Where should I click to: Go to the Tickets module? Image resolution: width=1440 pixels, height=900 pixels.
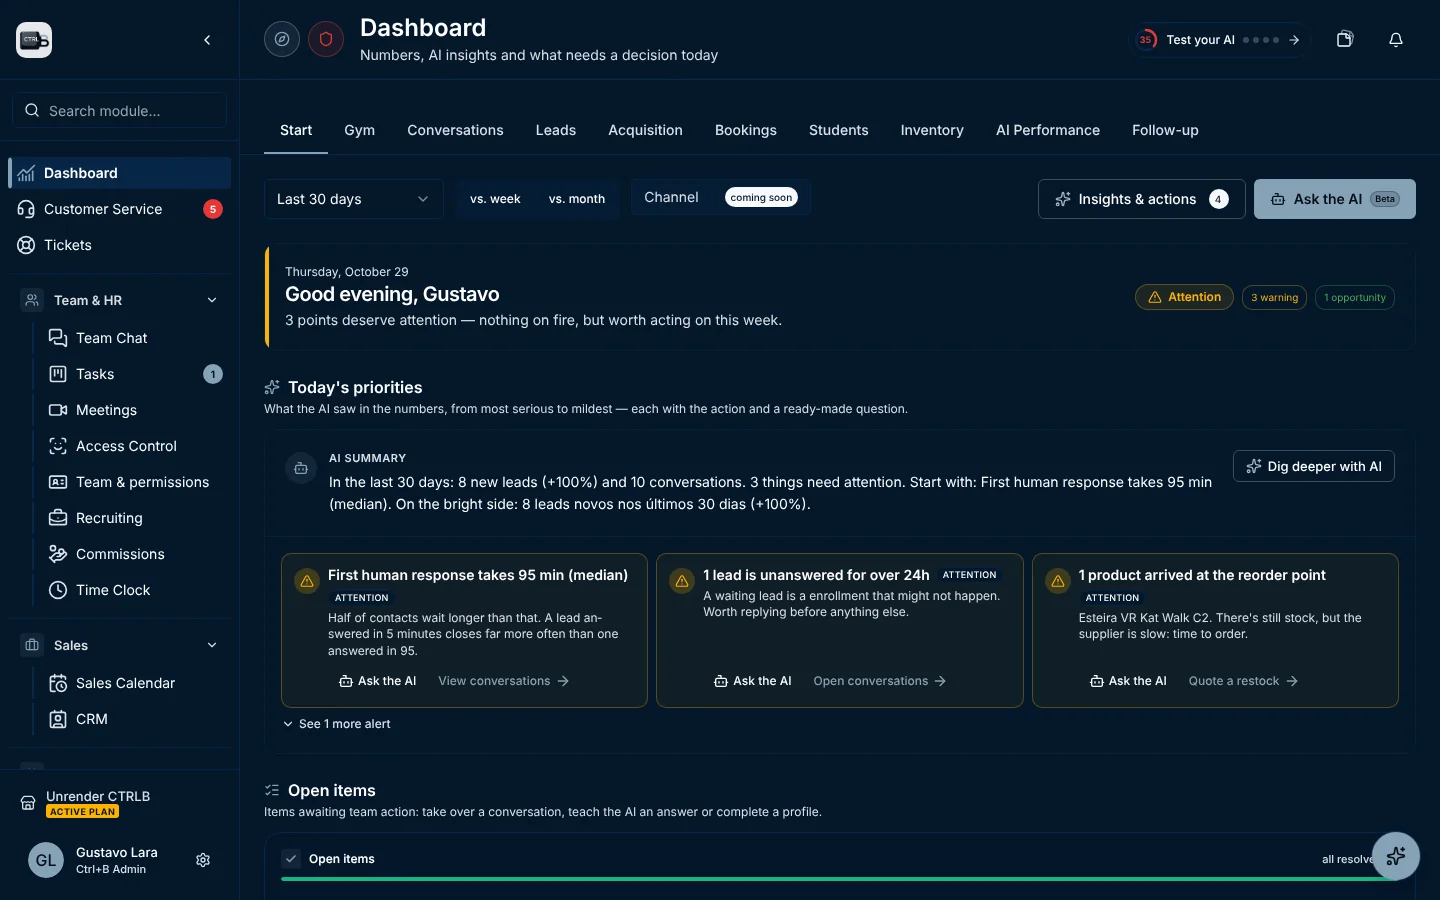click(120, 245)
